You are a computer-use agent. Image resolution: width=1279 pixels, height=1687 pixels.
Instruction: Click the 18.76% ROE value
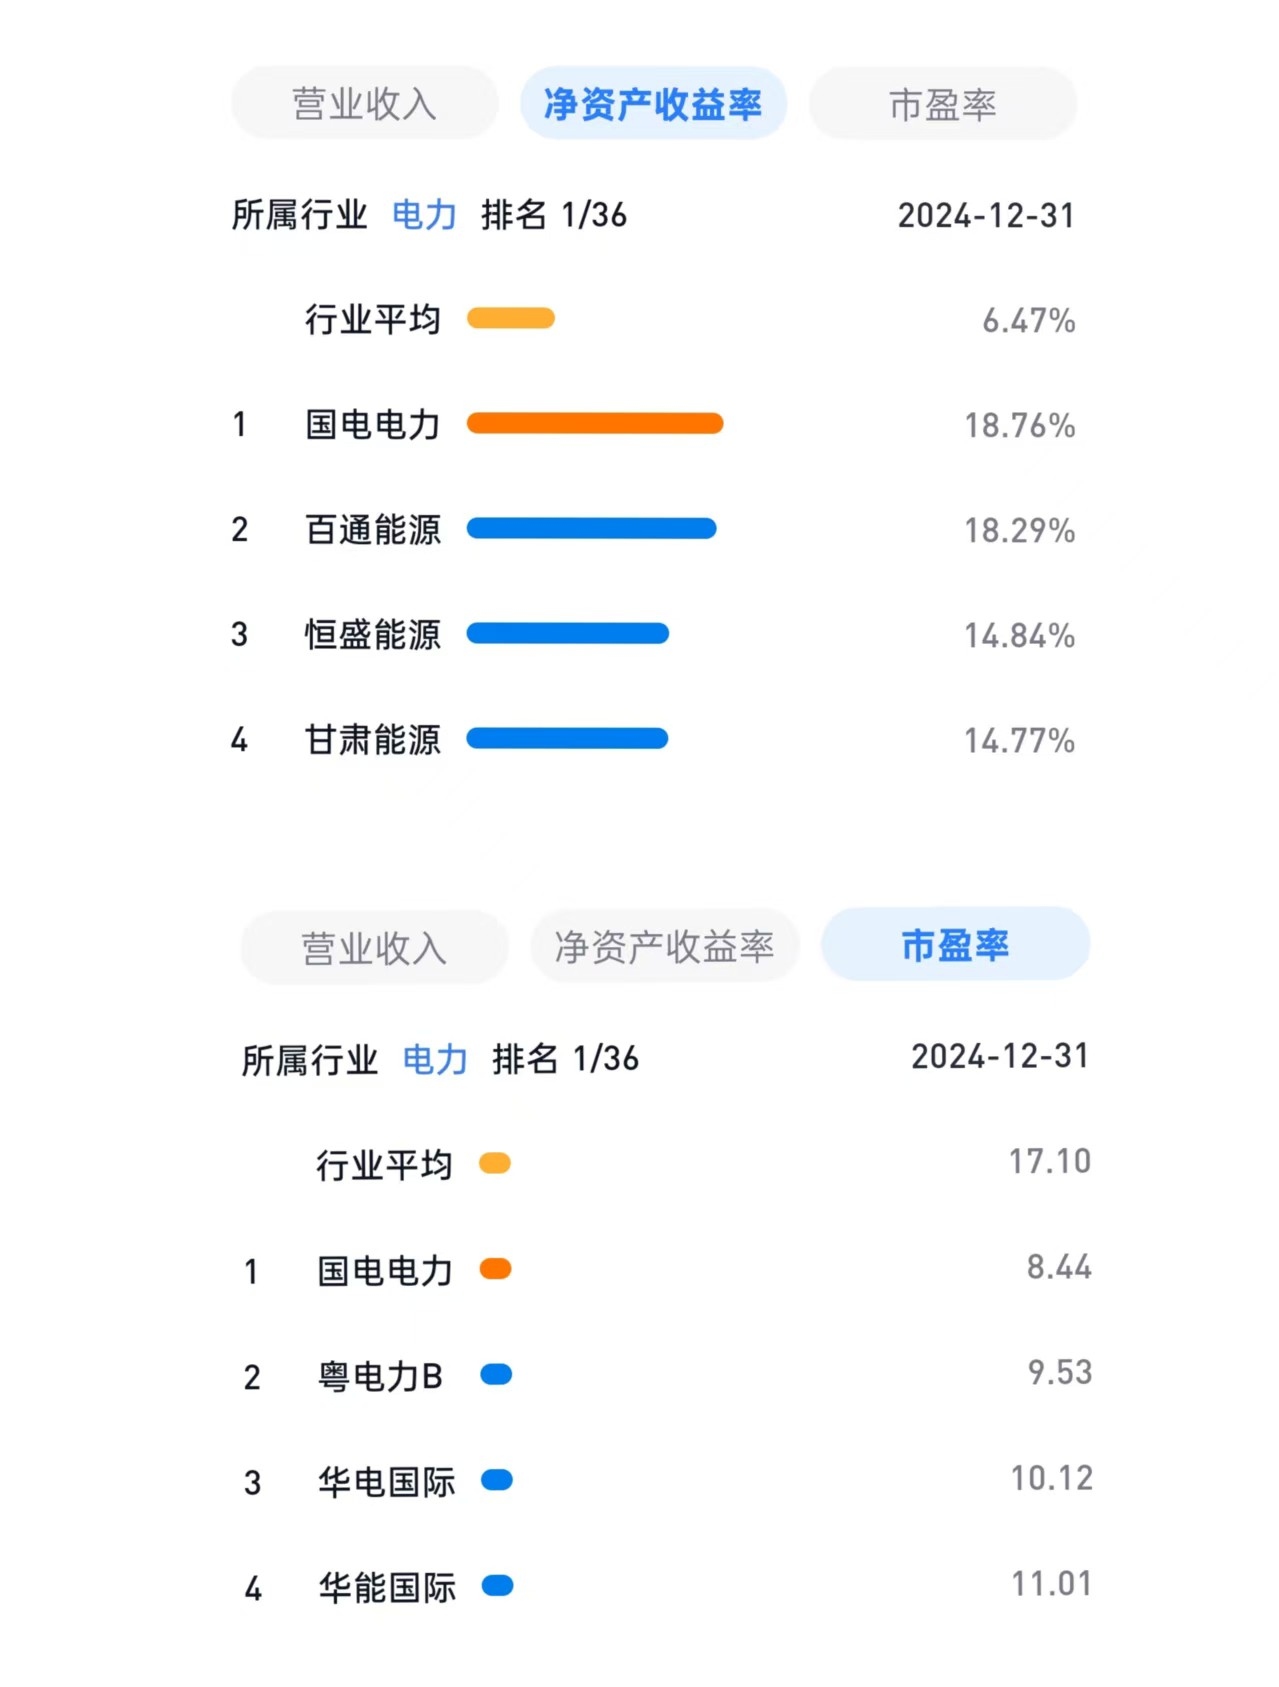tap(1019, 425)
